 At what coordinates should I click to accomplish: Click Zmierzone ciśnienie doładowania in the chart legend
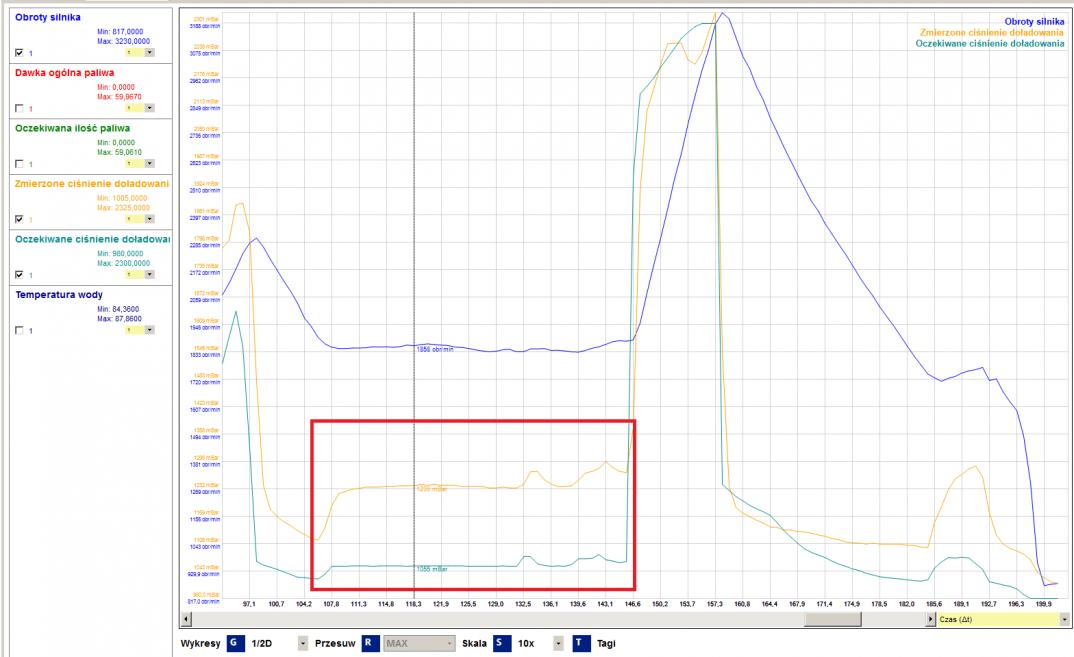(991, 32)
